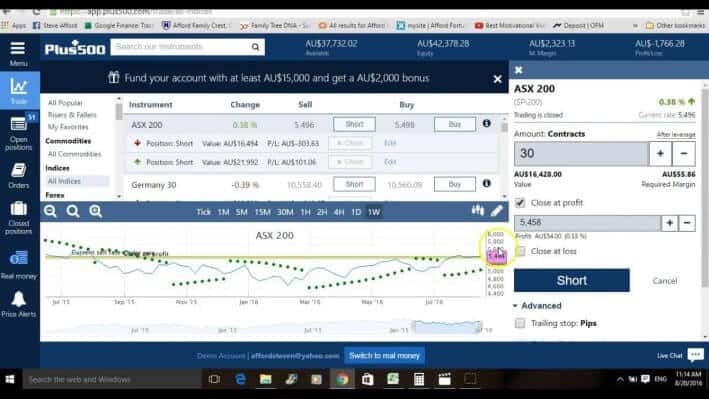Click the chart zoom out magnifier
This screenshot has width=709, height=399.
click(x=50, y=211)
